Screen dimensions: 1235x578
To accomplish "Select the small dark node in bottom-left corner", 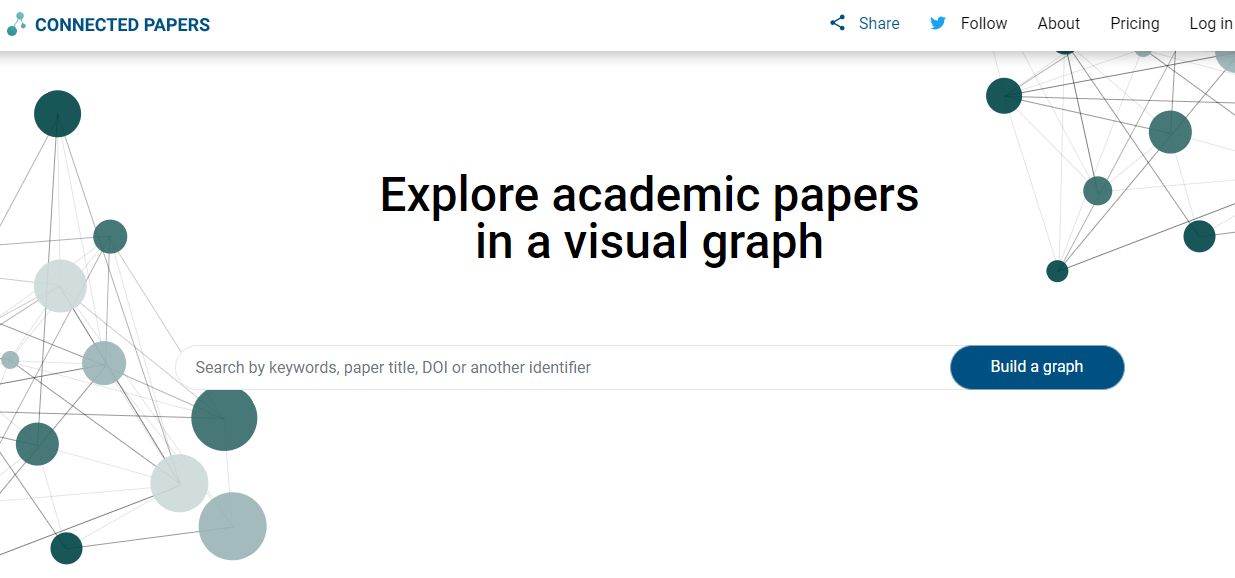I will click(x=65, y=548).
